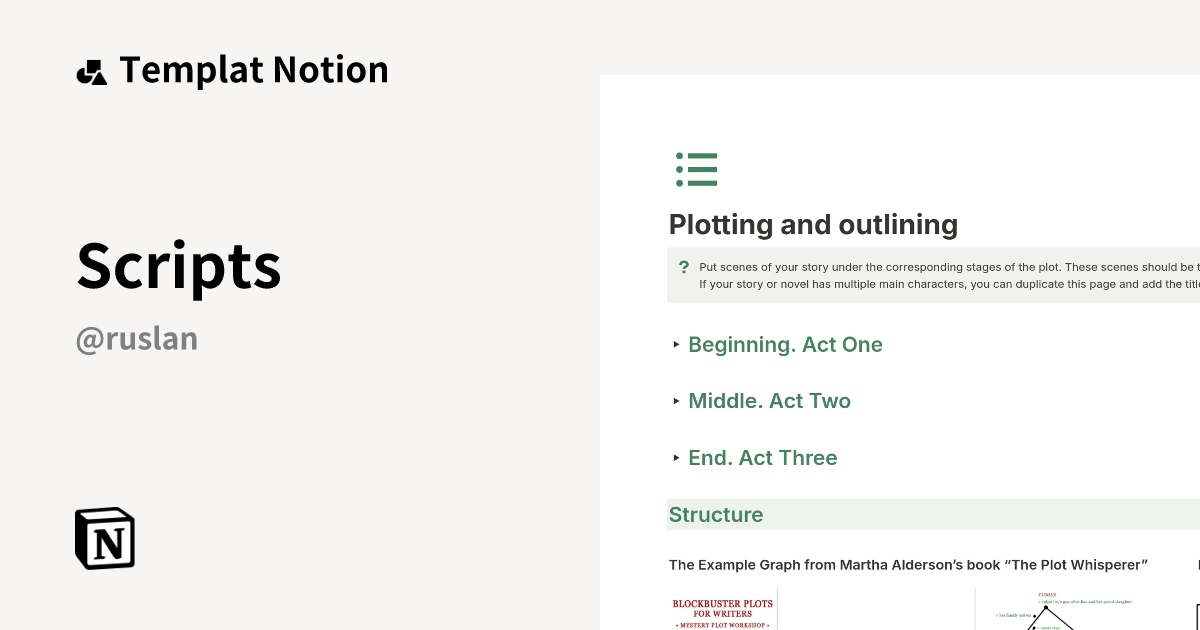The height and width of the screenshot is (630, 1200).
Task: Click the triangle icon beside Middle. Act Two
Action: (x=676, y=401)
